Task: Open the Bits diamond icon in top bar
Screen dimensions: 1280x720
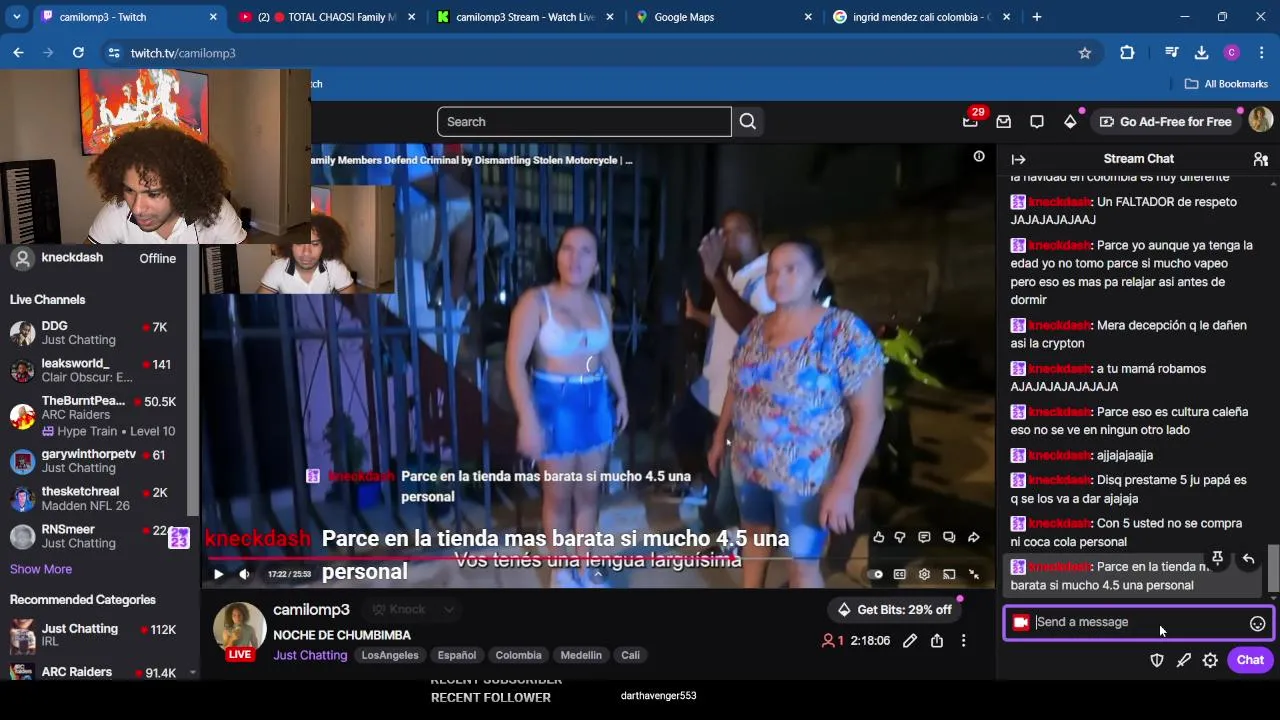Action: tap(1070, 122)
